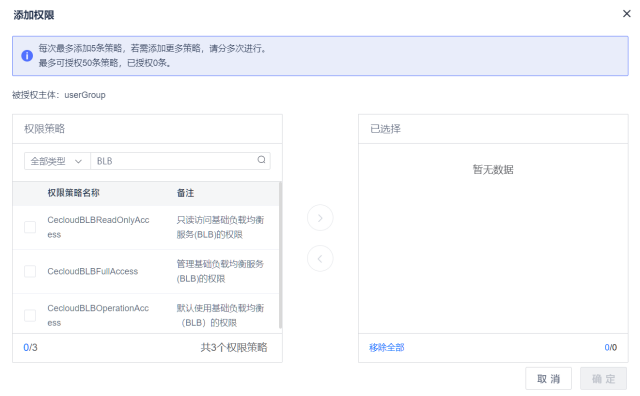Screen dimensions: 640x396
Task: Click the search magnifier icon
Action: [x=261, y=160]
